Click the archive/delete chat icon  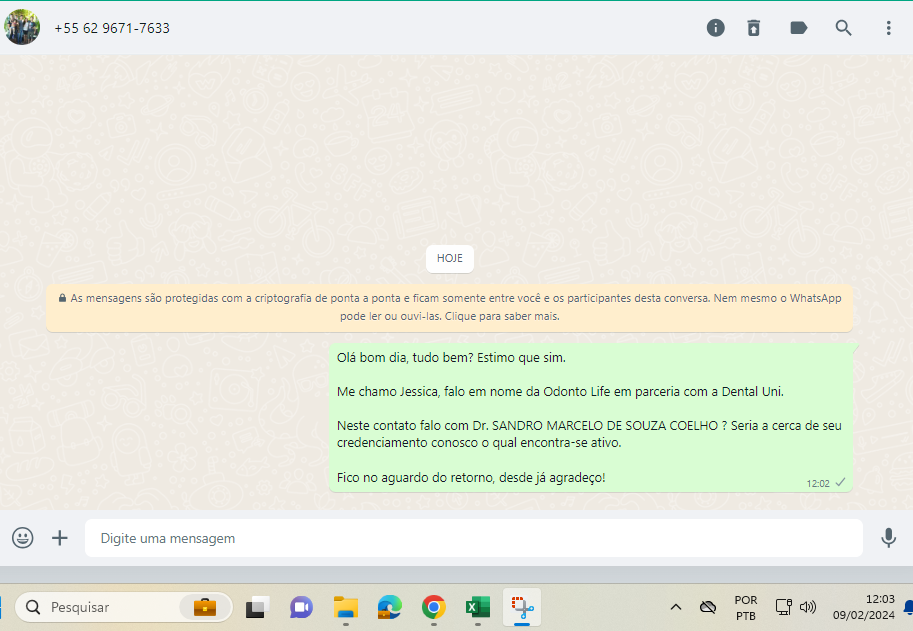pos(753,27)
